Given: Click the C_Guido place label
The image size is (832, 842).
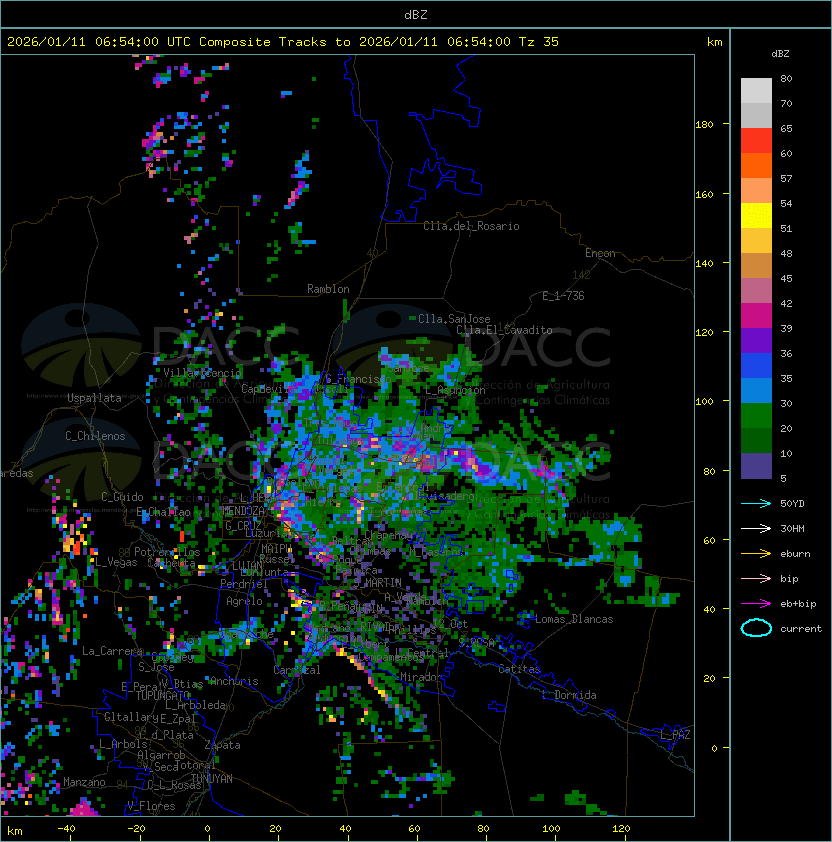Looking at the screenshot, I should pyautogui.click(x=122, y=497).
